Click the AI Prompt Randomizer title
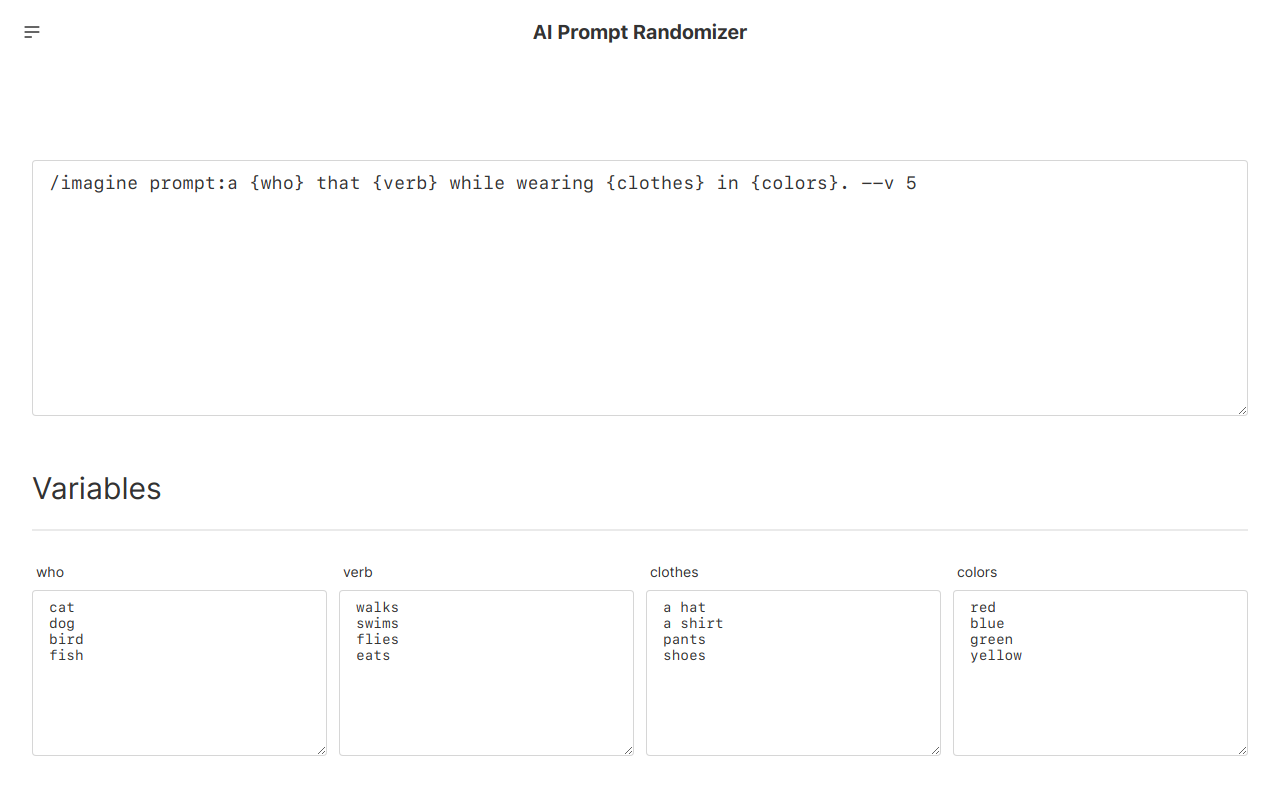1280x800 pixels. tap(639, 32)
